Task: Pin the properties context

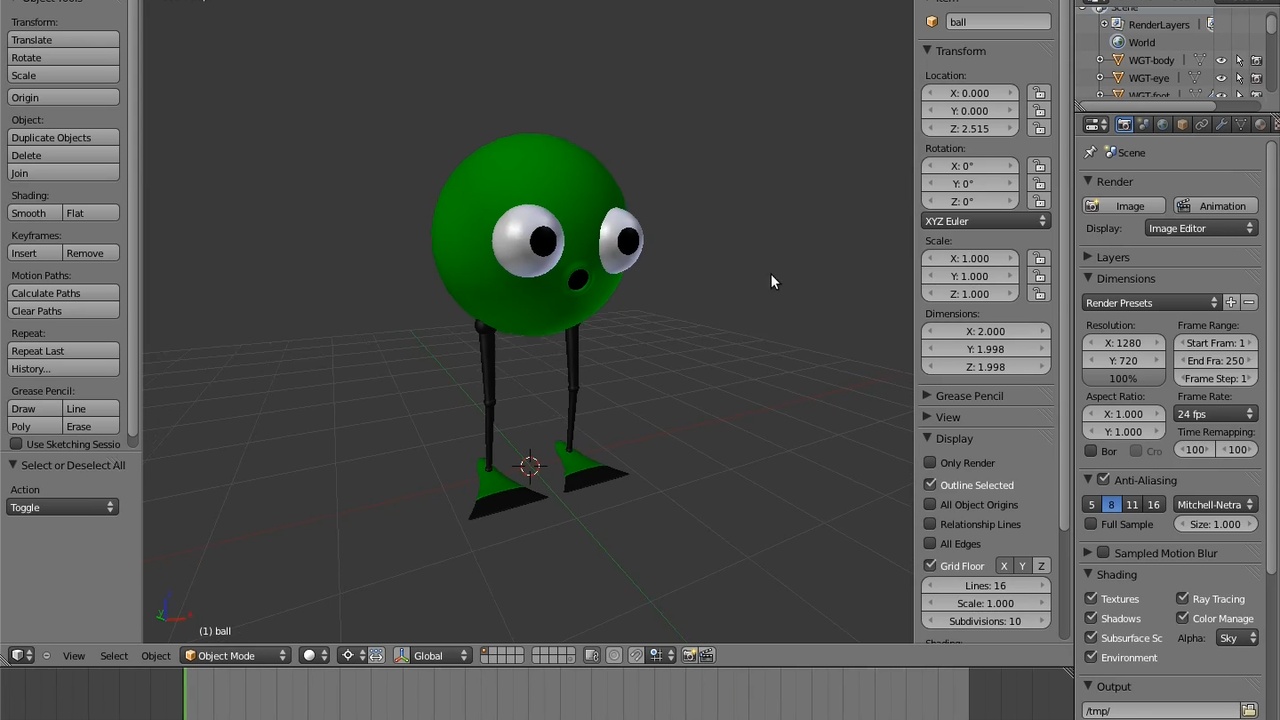Action: 1091,153
